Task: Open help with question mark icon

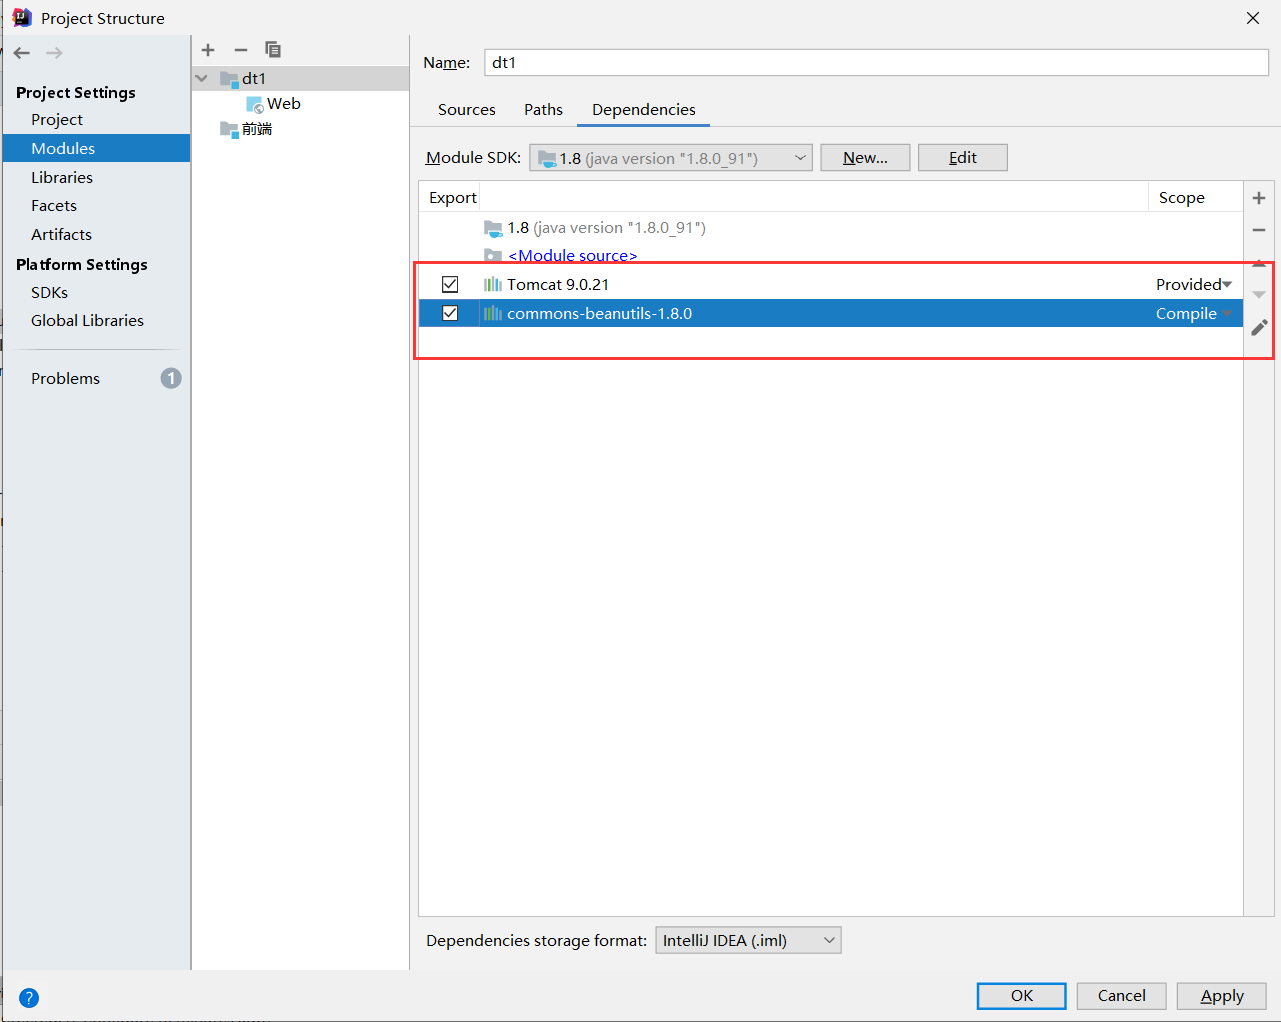Action: click(x=29, y=997)
